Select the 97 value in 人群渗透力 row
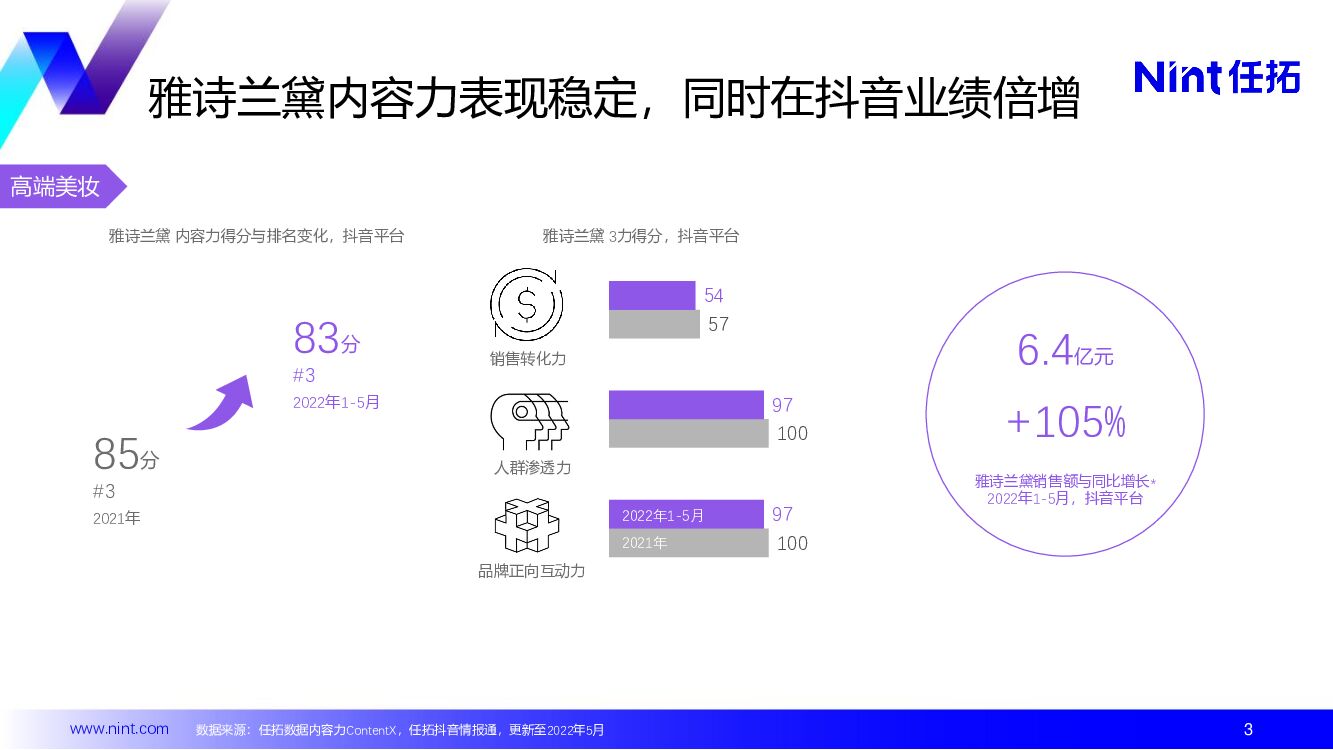 (782, 405)
